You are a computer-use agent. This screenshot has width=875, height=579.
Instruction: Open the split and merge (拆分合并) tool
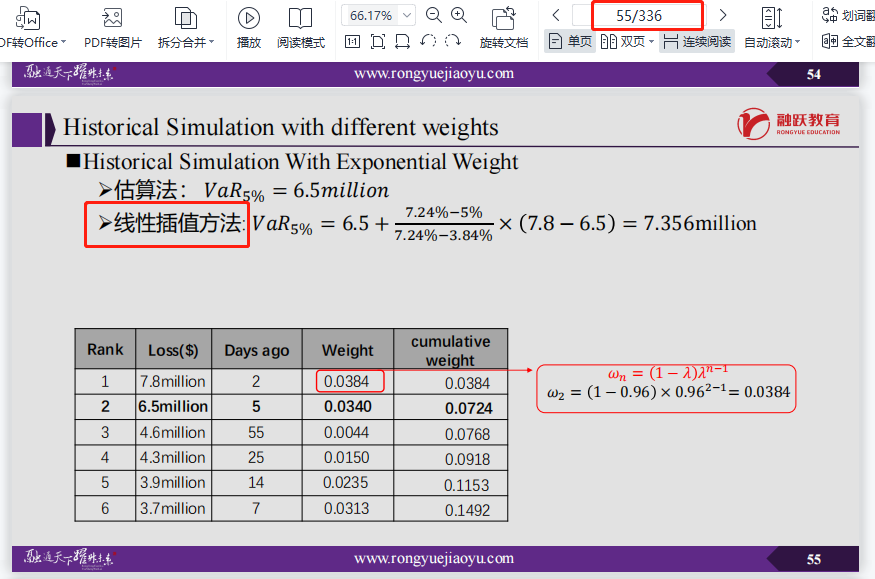coord(185,17)
